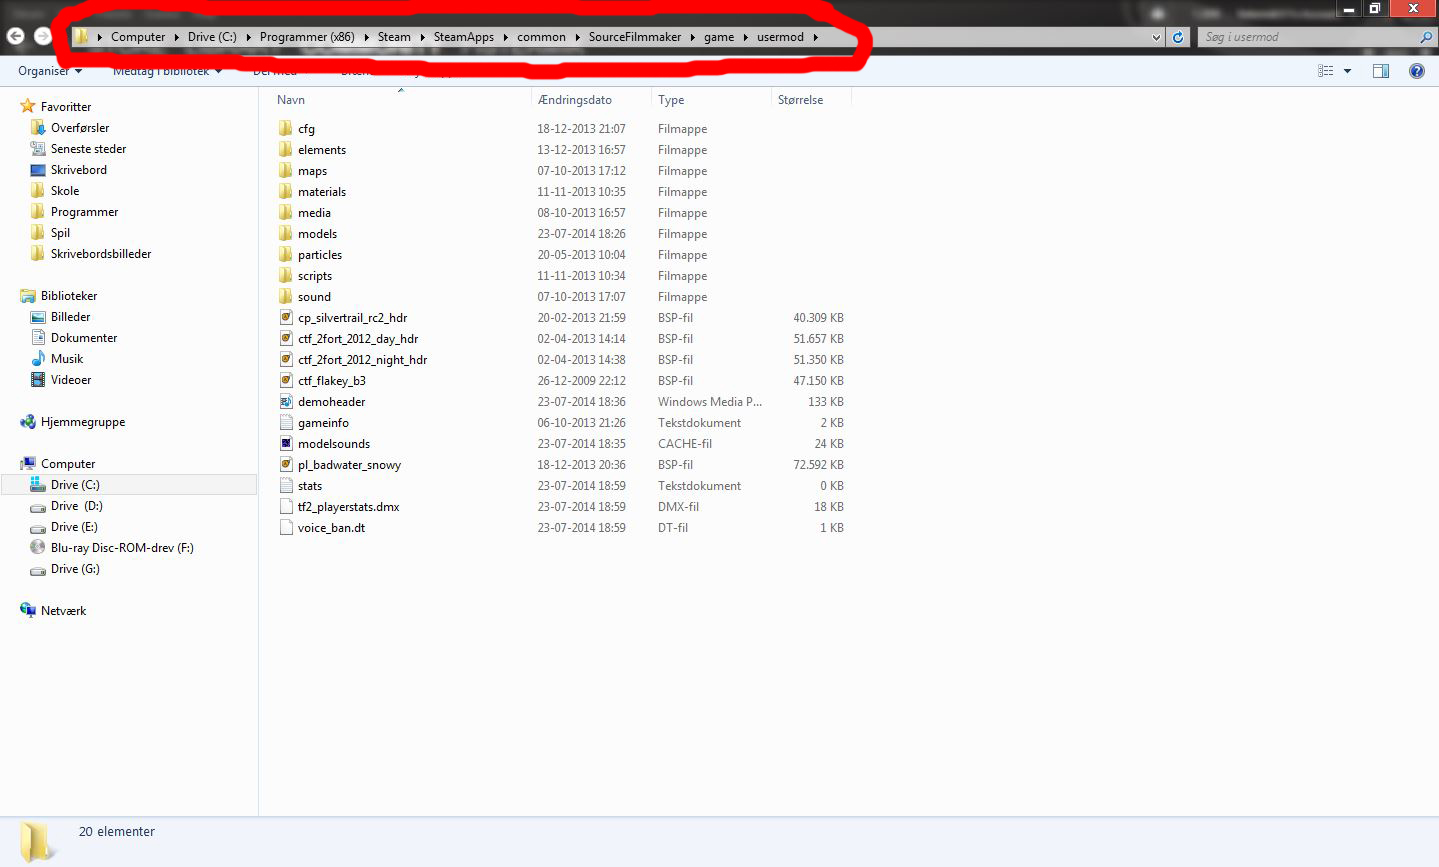The height and width of the screenshot is (867, 1439).
Task: Open Dokumenter library in sidebar
Action: [x=84, y=338]
